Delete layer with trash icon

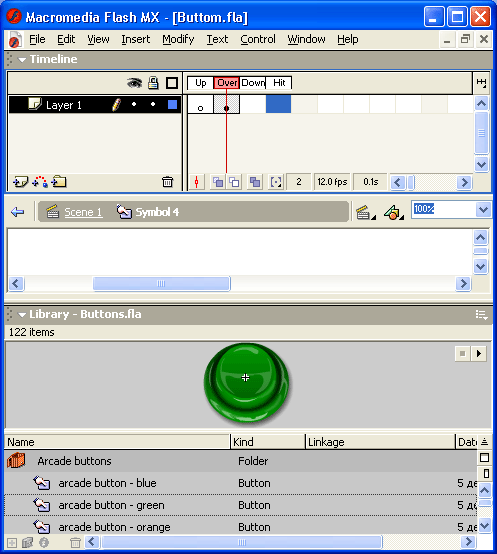tap(167, 182)
